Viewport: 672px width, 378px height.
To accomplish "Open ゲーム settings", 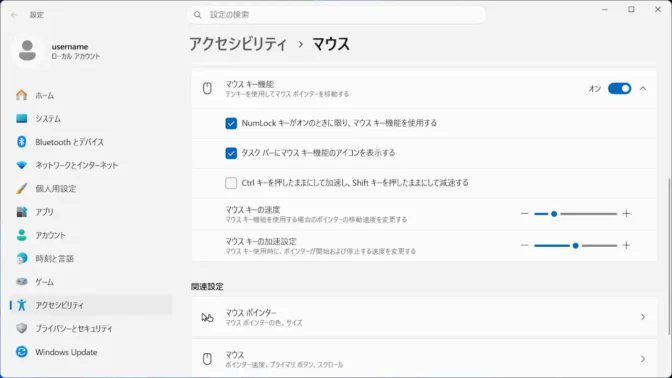I will pos(91,282).
